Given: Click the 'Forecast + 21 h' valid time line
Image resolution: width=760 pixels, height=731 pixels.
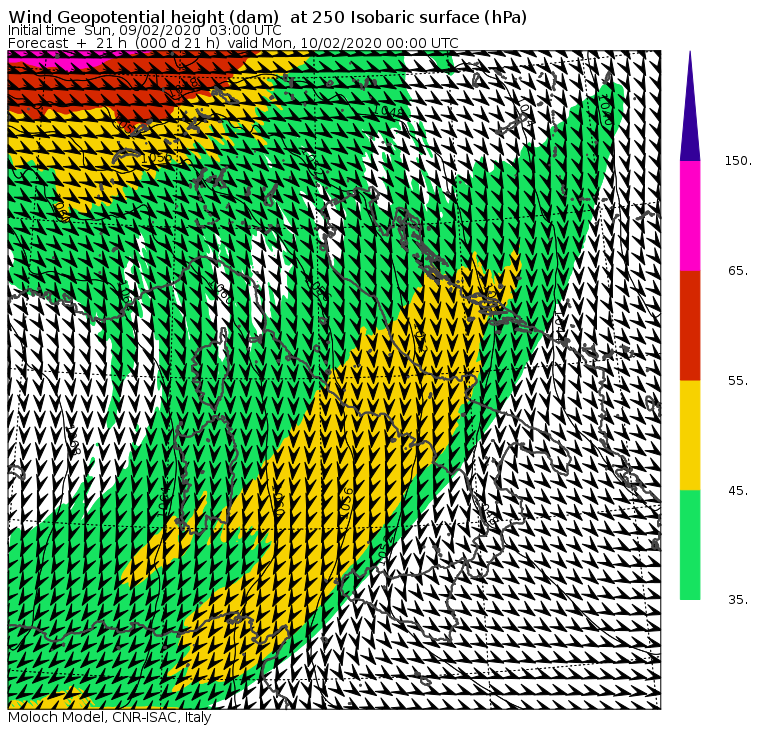Looking at the screenshot, I should tap(233, 43).
